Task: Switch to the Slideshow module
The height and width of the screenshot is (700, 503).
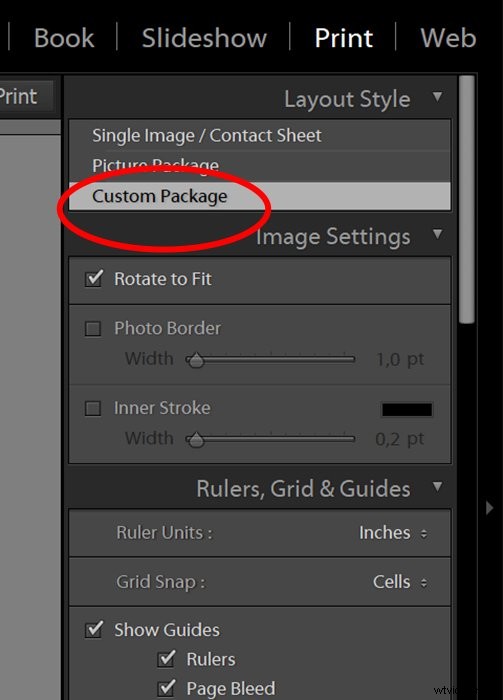Action: point(204,38)
